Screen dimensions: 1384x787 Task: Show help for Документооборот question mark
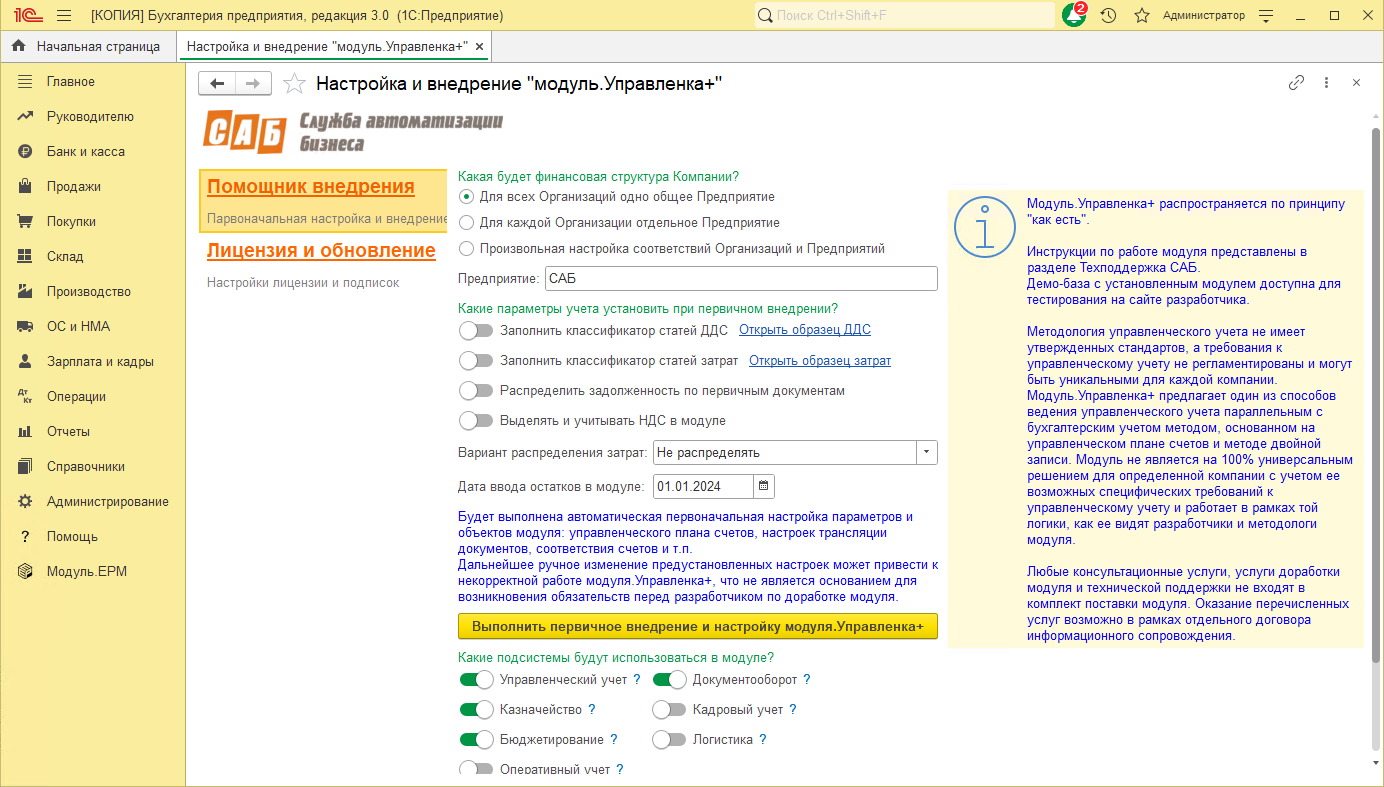(807, 680)
